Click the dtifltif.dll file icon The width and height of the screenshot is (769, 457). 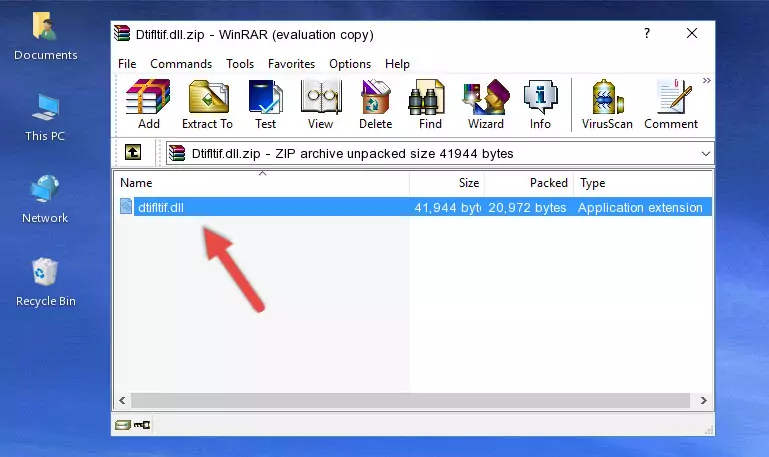[x=126, y=206]
